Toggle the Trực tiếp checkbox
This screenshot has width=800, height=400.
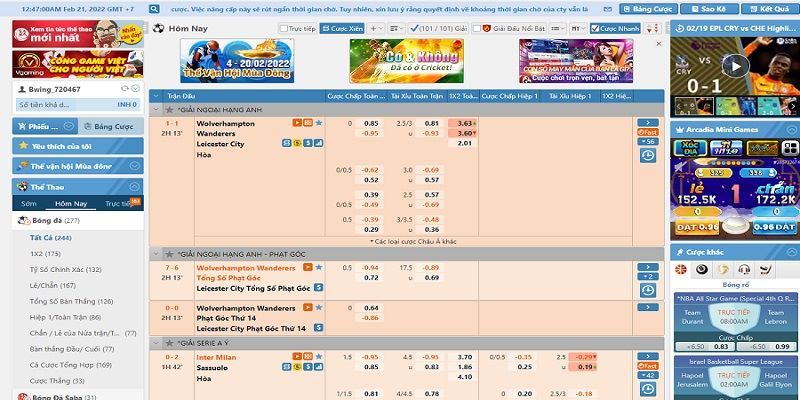point(285,29)
